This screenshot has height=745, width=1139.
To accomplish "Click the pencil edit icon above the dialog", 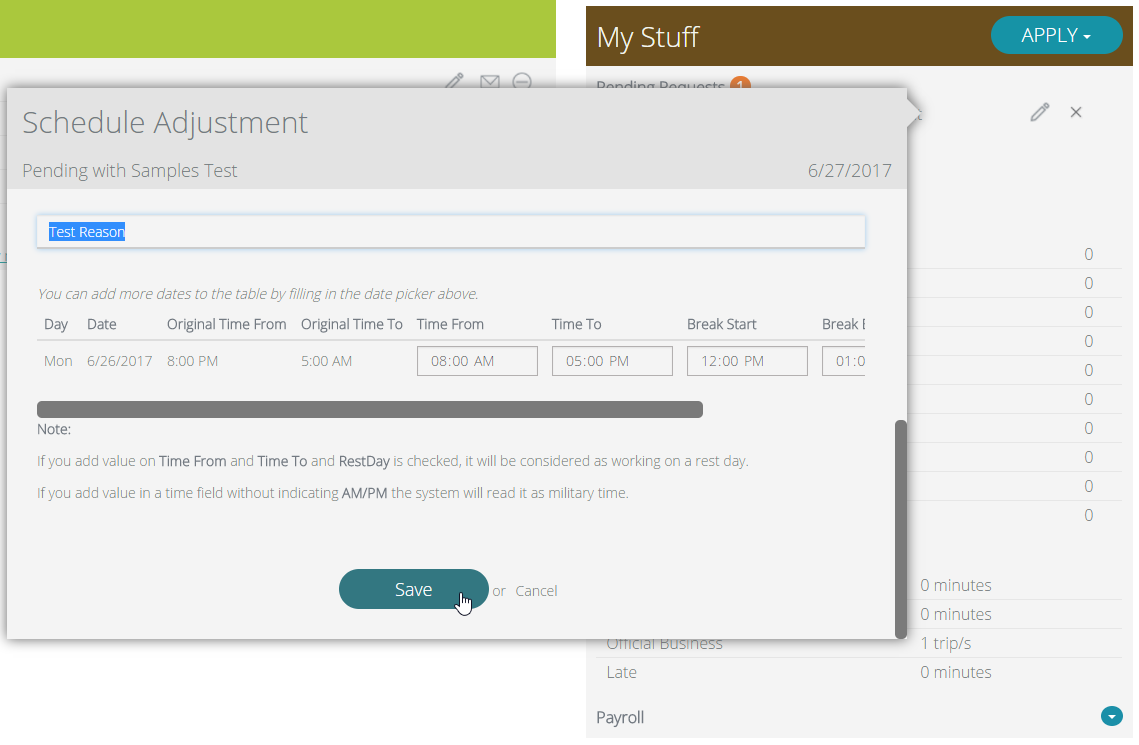I will (454, 81).
